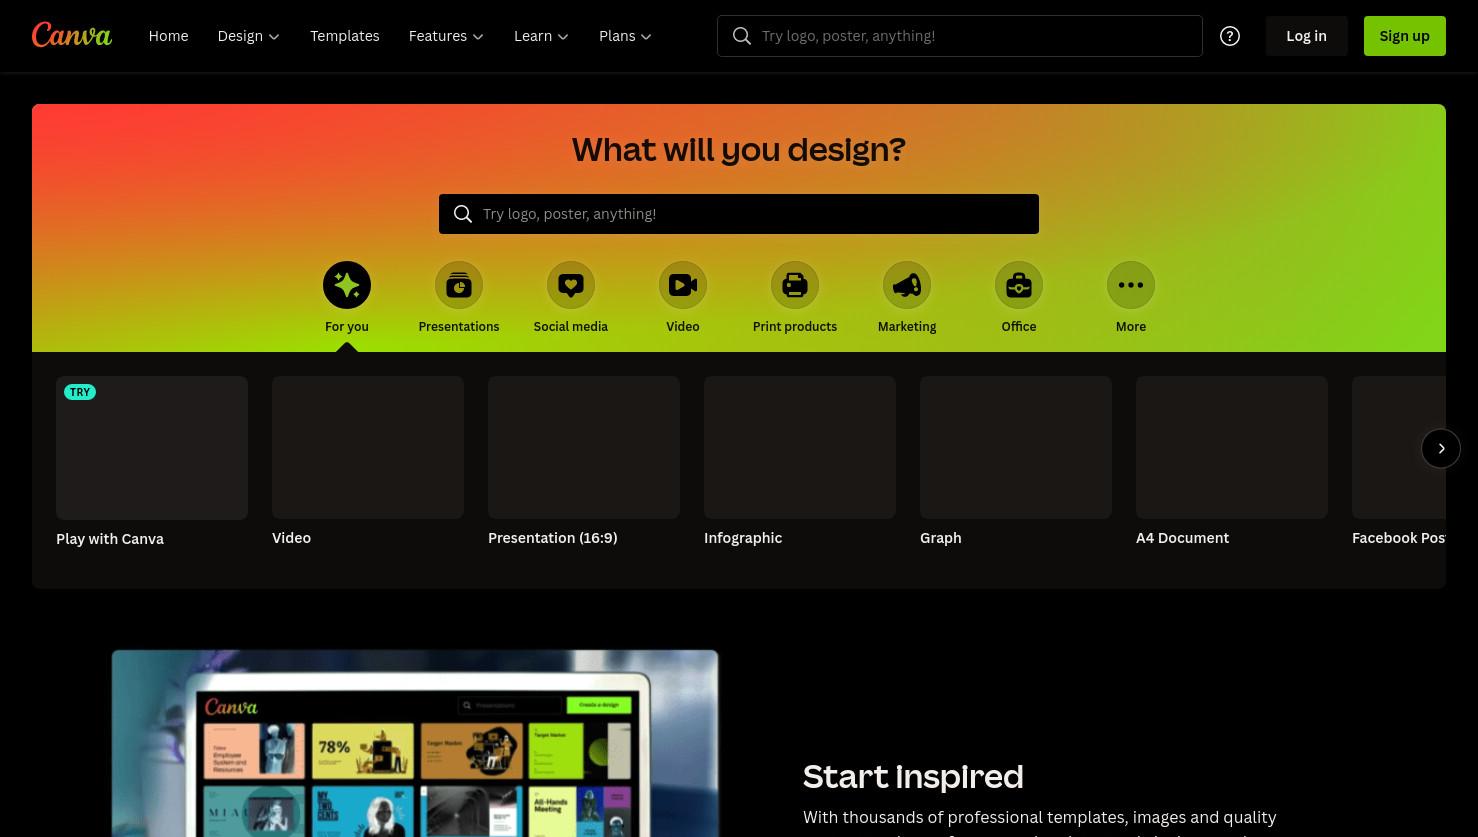The image size is (1478, 837).
Task: Expand the Design dropdown menu
Action: pos(249,36)
